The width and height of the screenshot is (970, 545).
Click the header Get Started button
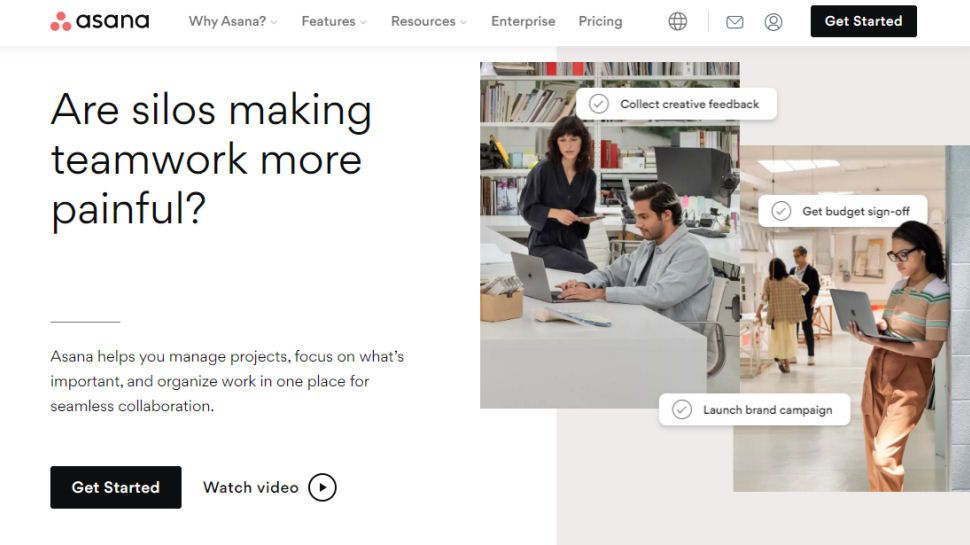point(863,21)
